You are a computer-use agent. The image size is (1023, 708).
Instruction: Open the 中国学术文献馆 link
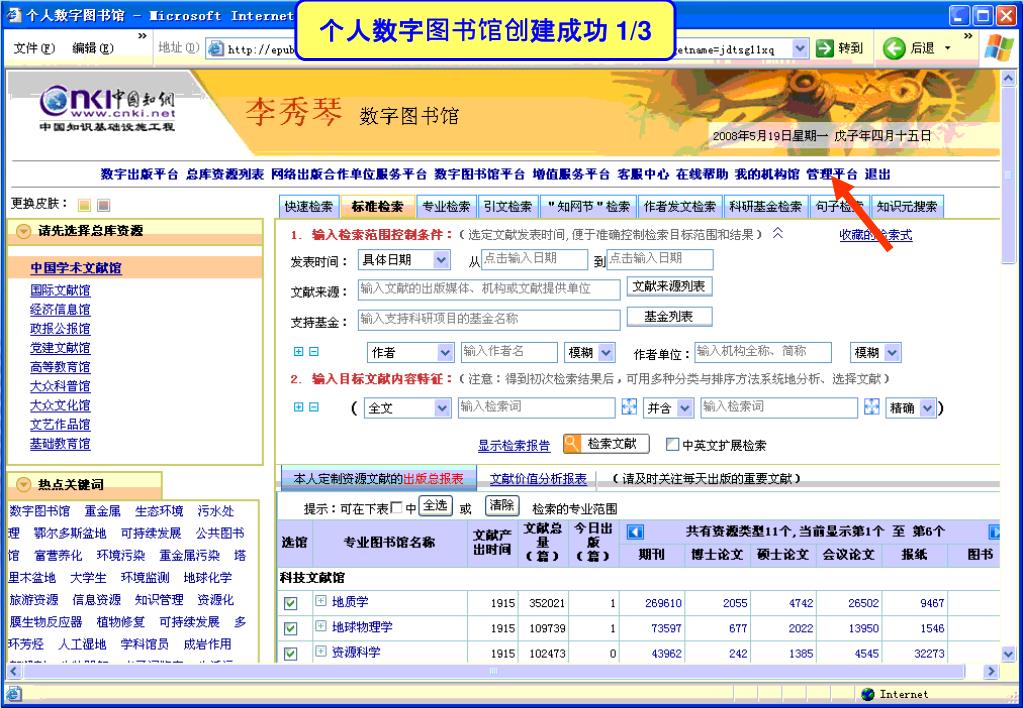pos(76,268)
